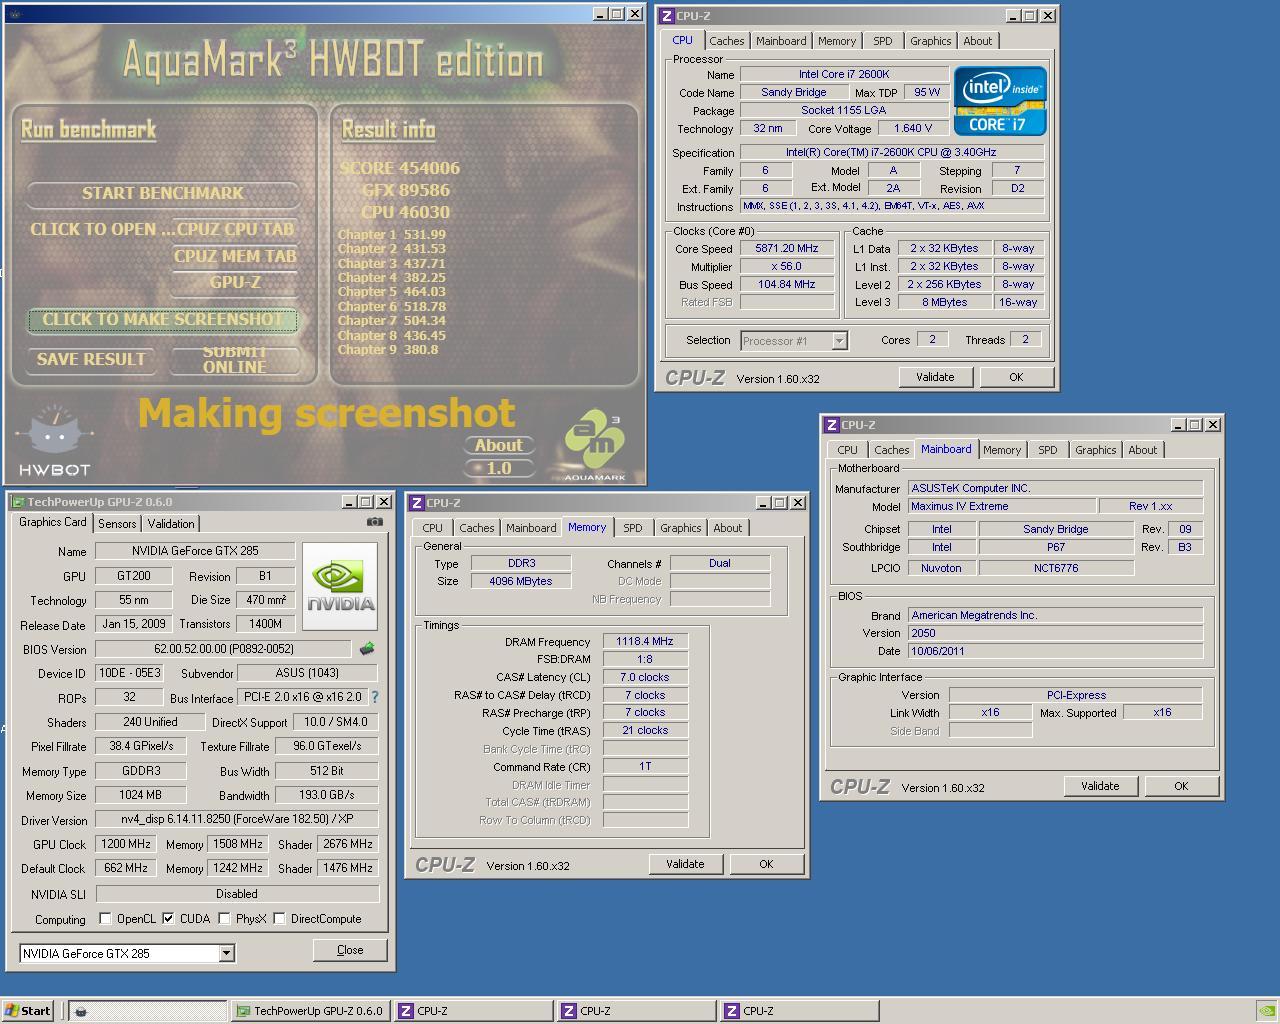The width and height of the screenshot is (1280, 1024).
Task: Click the AquaMark green logo
Action: tap(594, 445)
